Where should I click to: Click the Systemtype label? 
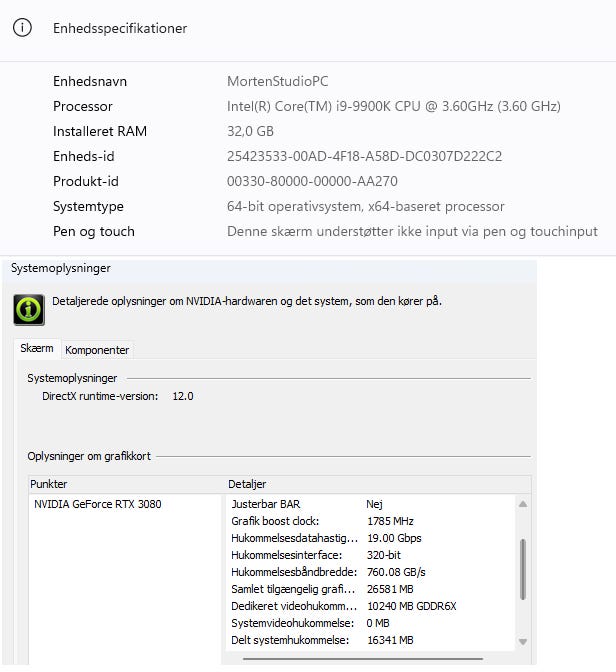[88, 207]
